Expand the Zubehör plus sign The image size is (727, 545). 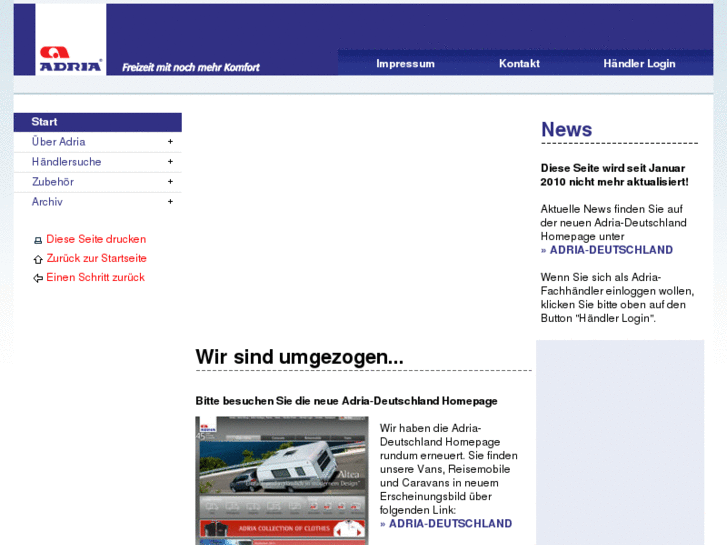(170, 181)
